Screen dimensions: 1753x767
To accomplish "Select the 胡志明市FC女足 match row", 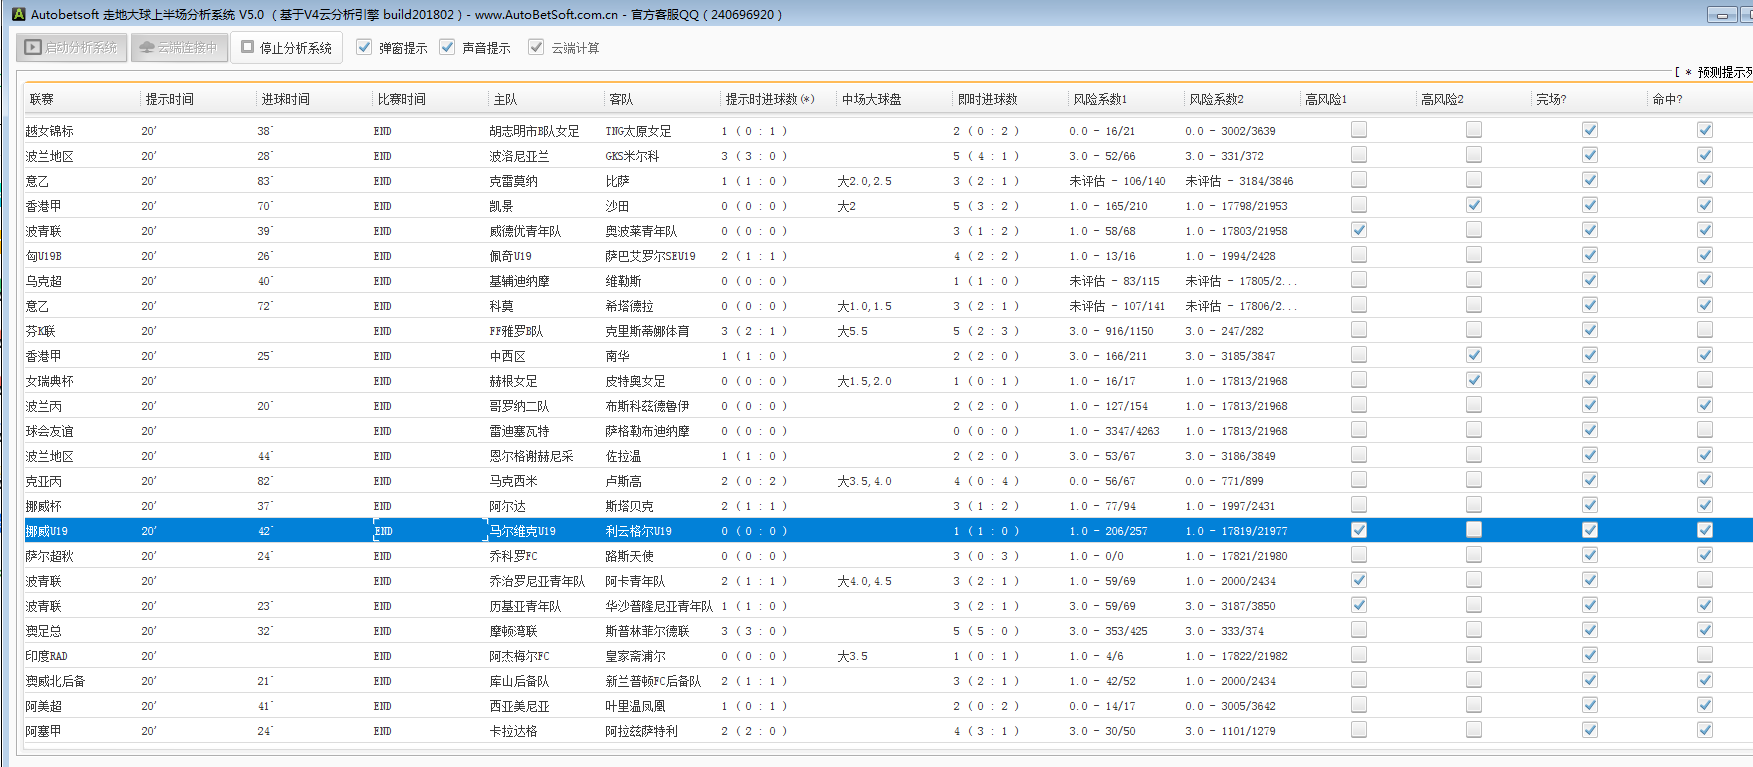I will [534, 131].
